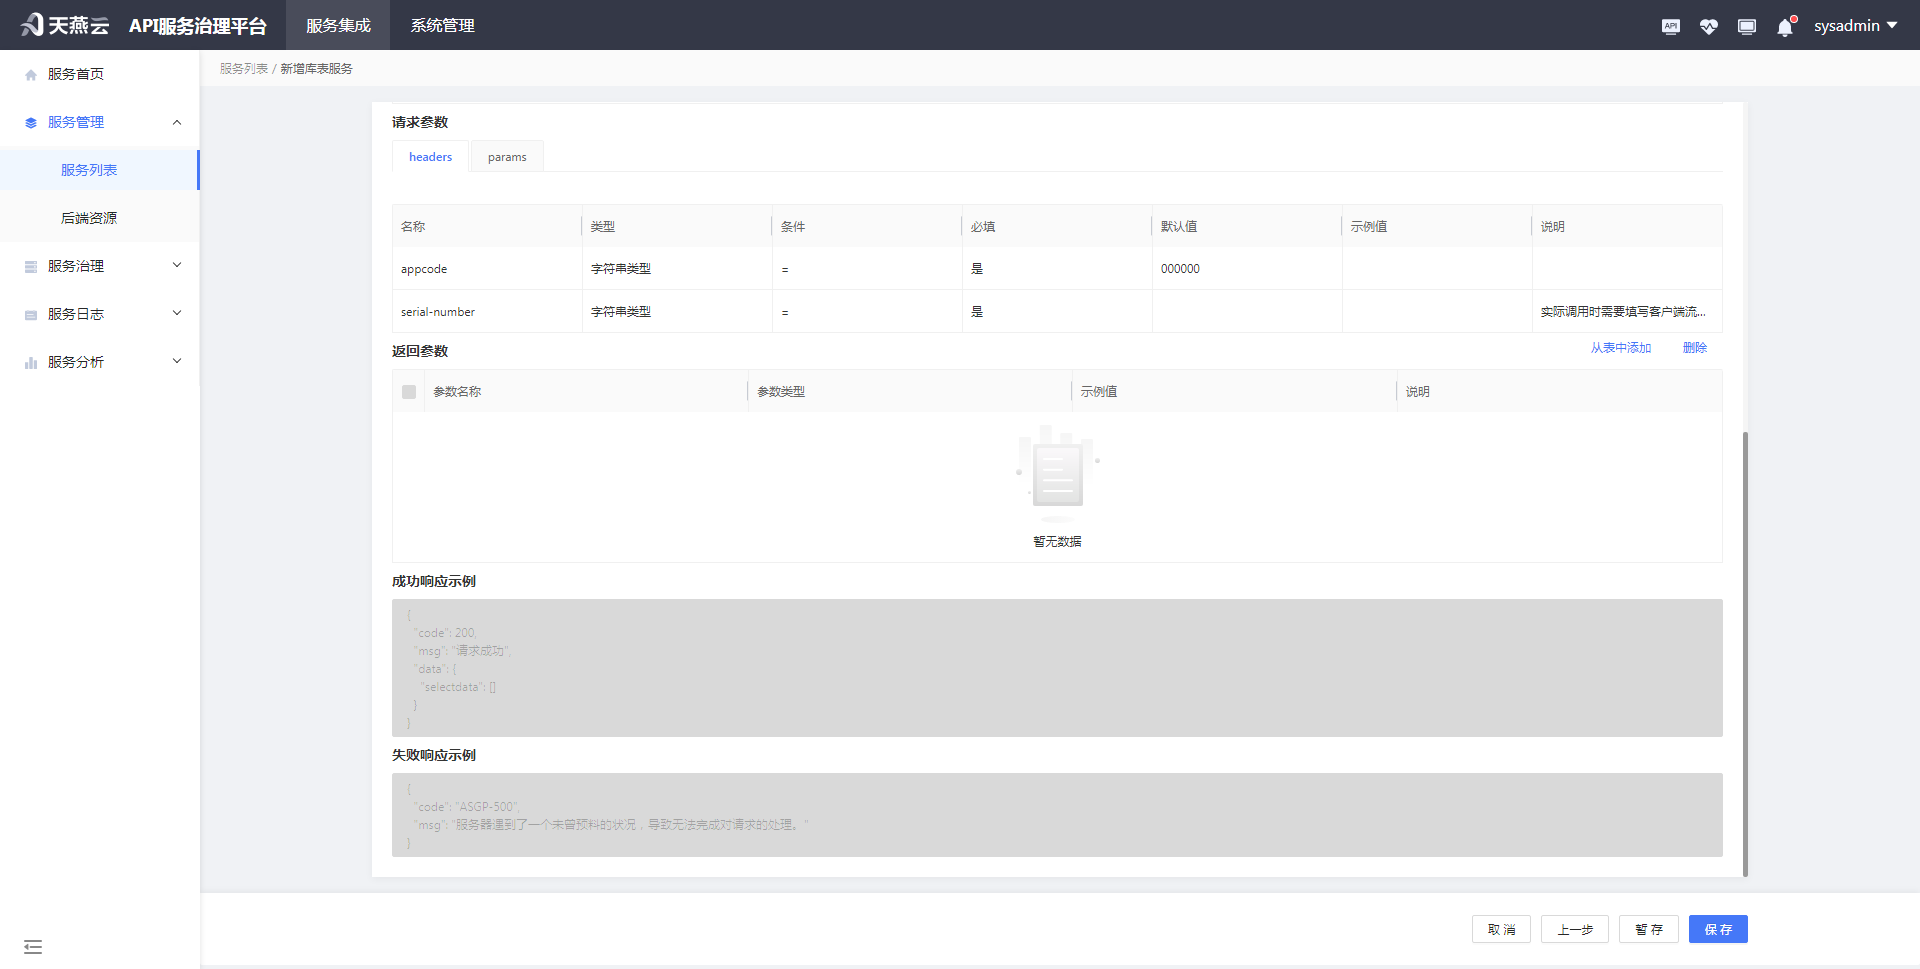Check the select-all checkbox in 返回参数 table
The height and width of the screenshot is (969, 1920).
tap(408, 391)
